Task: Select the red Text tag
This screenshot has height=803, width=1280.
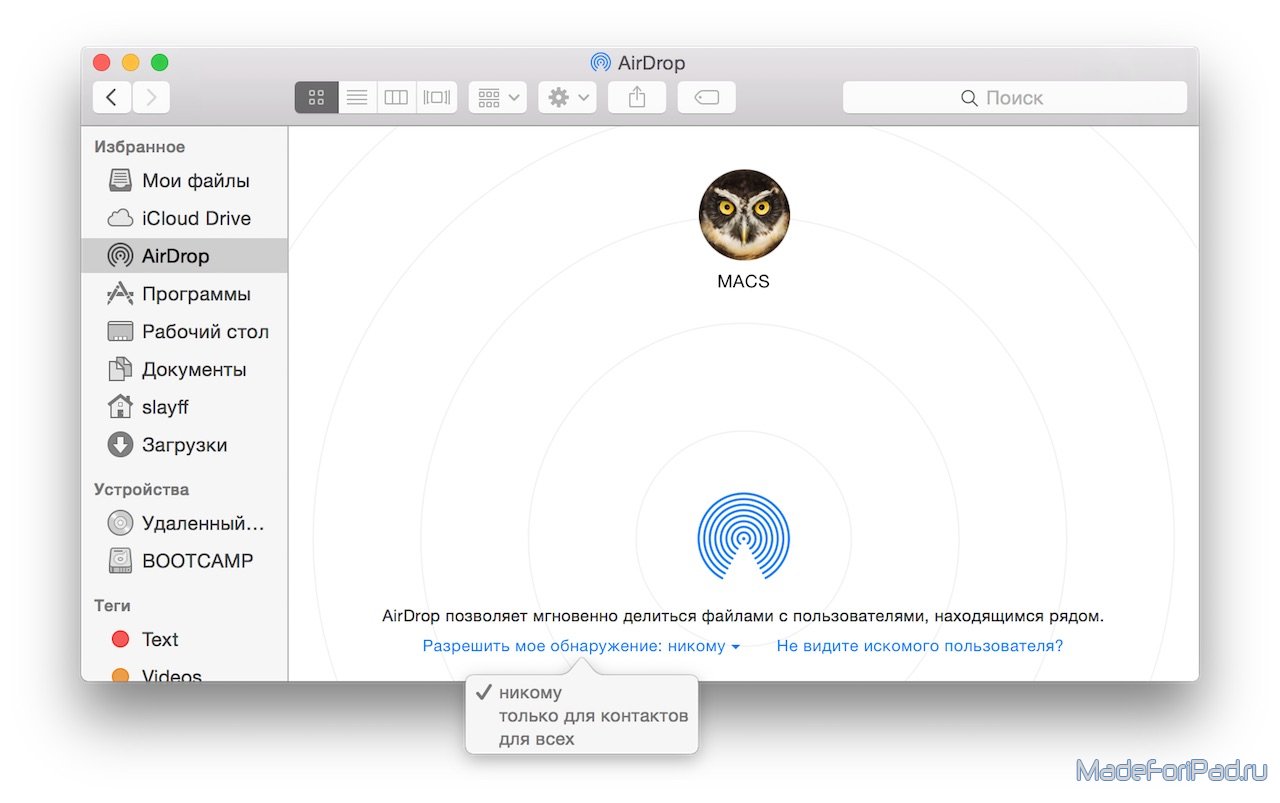Action: 184,639
